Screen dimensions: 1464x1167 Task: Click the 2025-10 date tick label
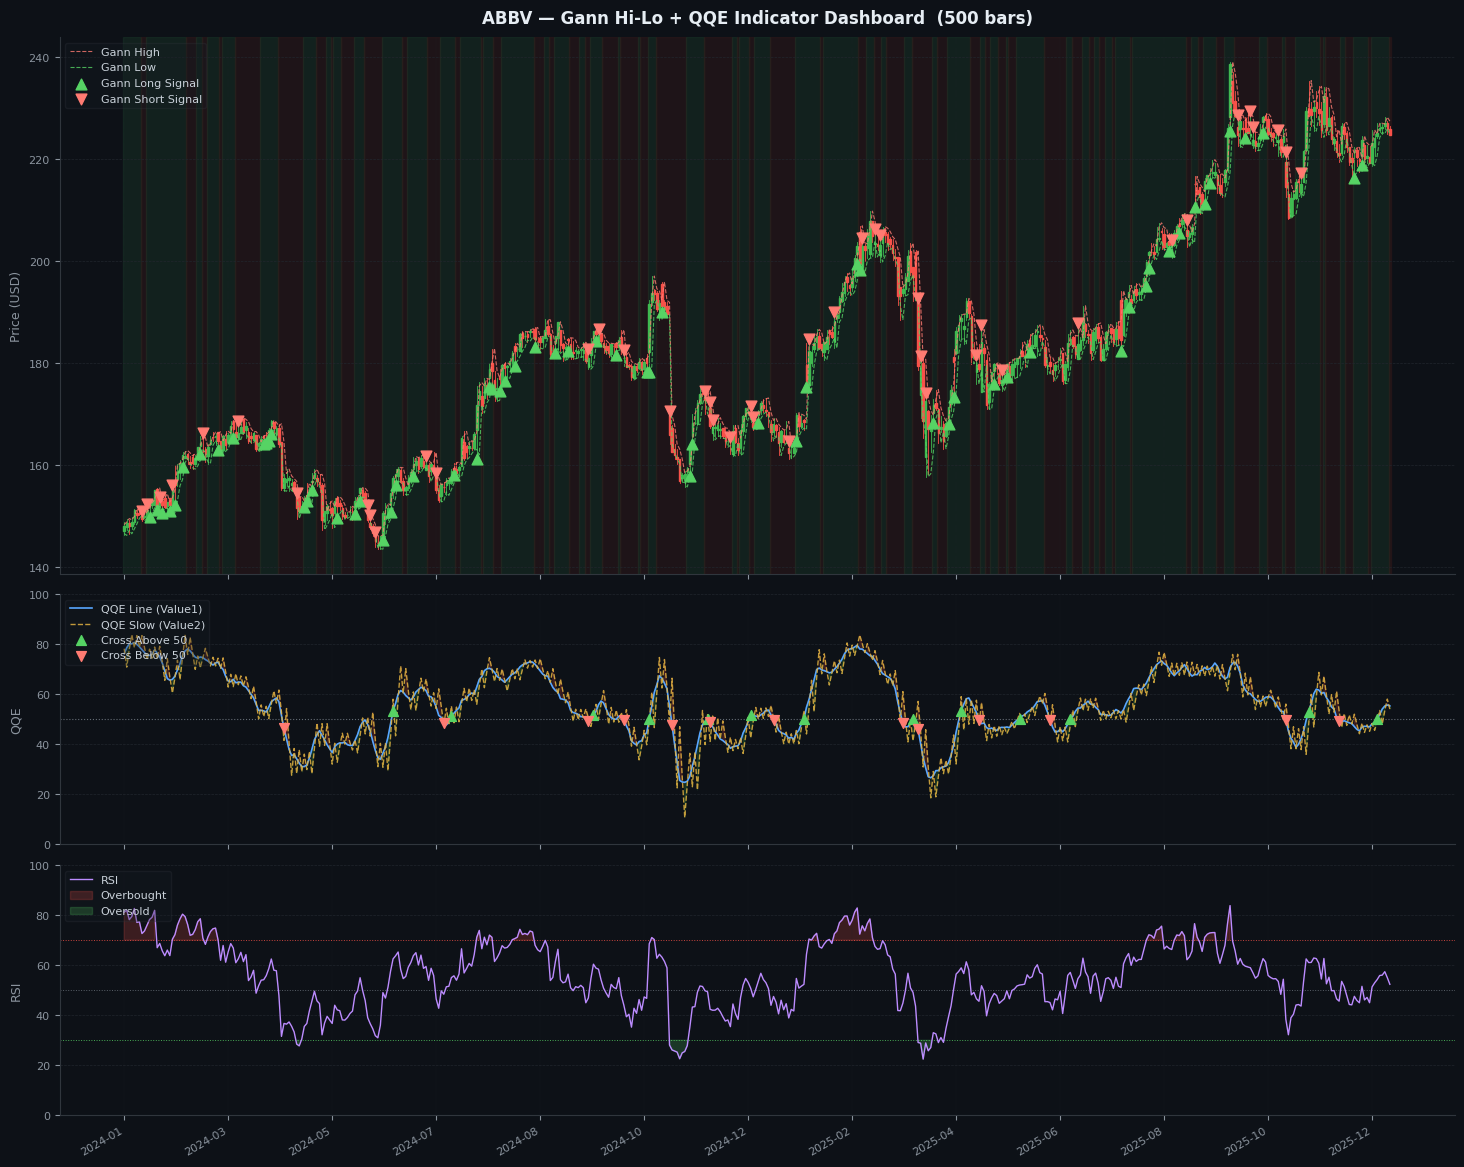coord(1245,1142)
